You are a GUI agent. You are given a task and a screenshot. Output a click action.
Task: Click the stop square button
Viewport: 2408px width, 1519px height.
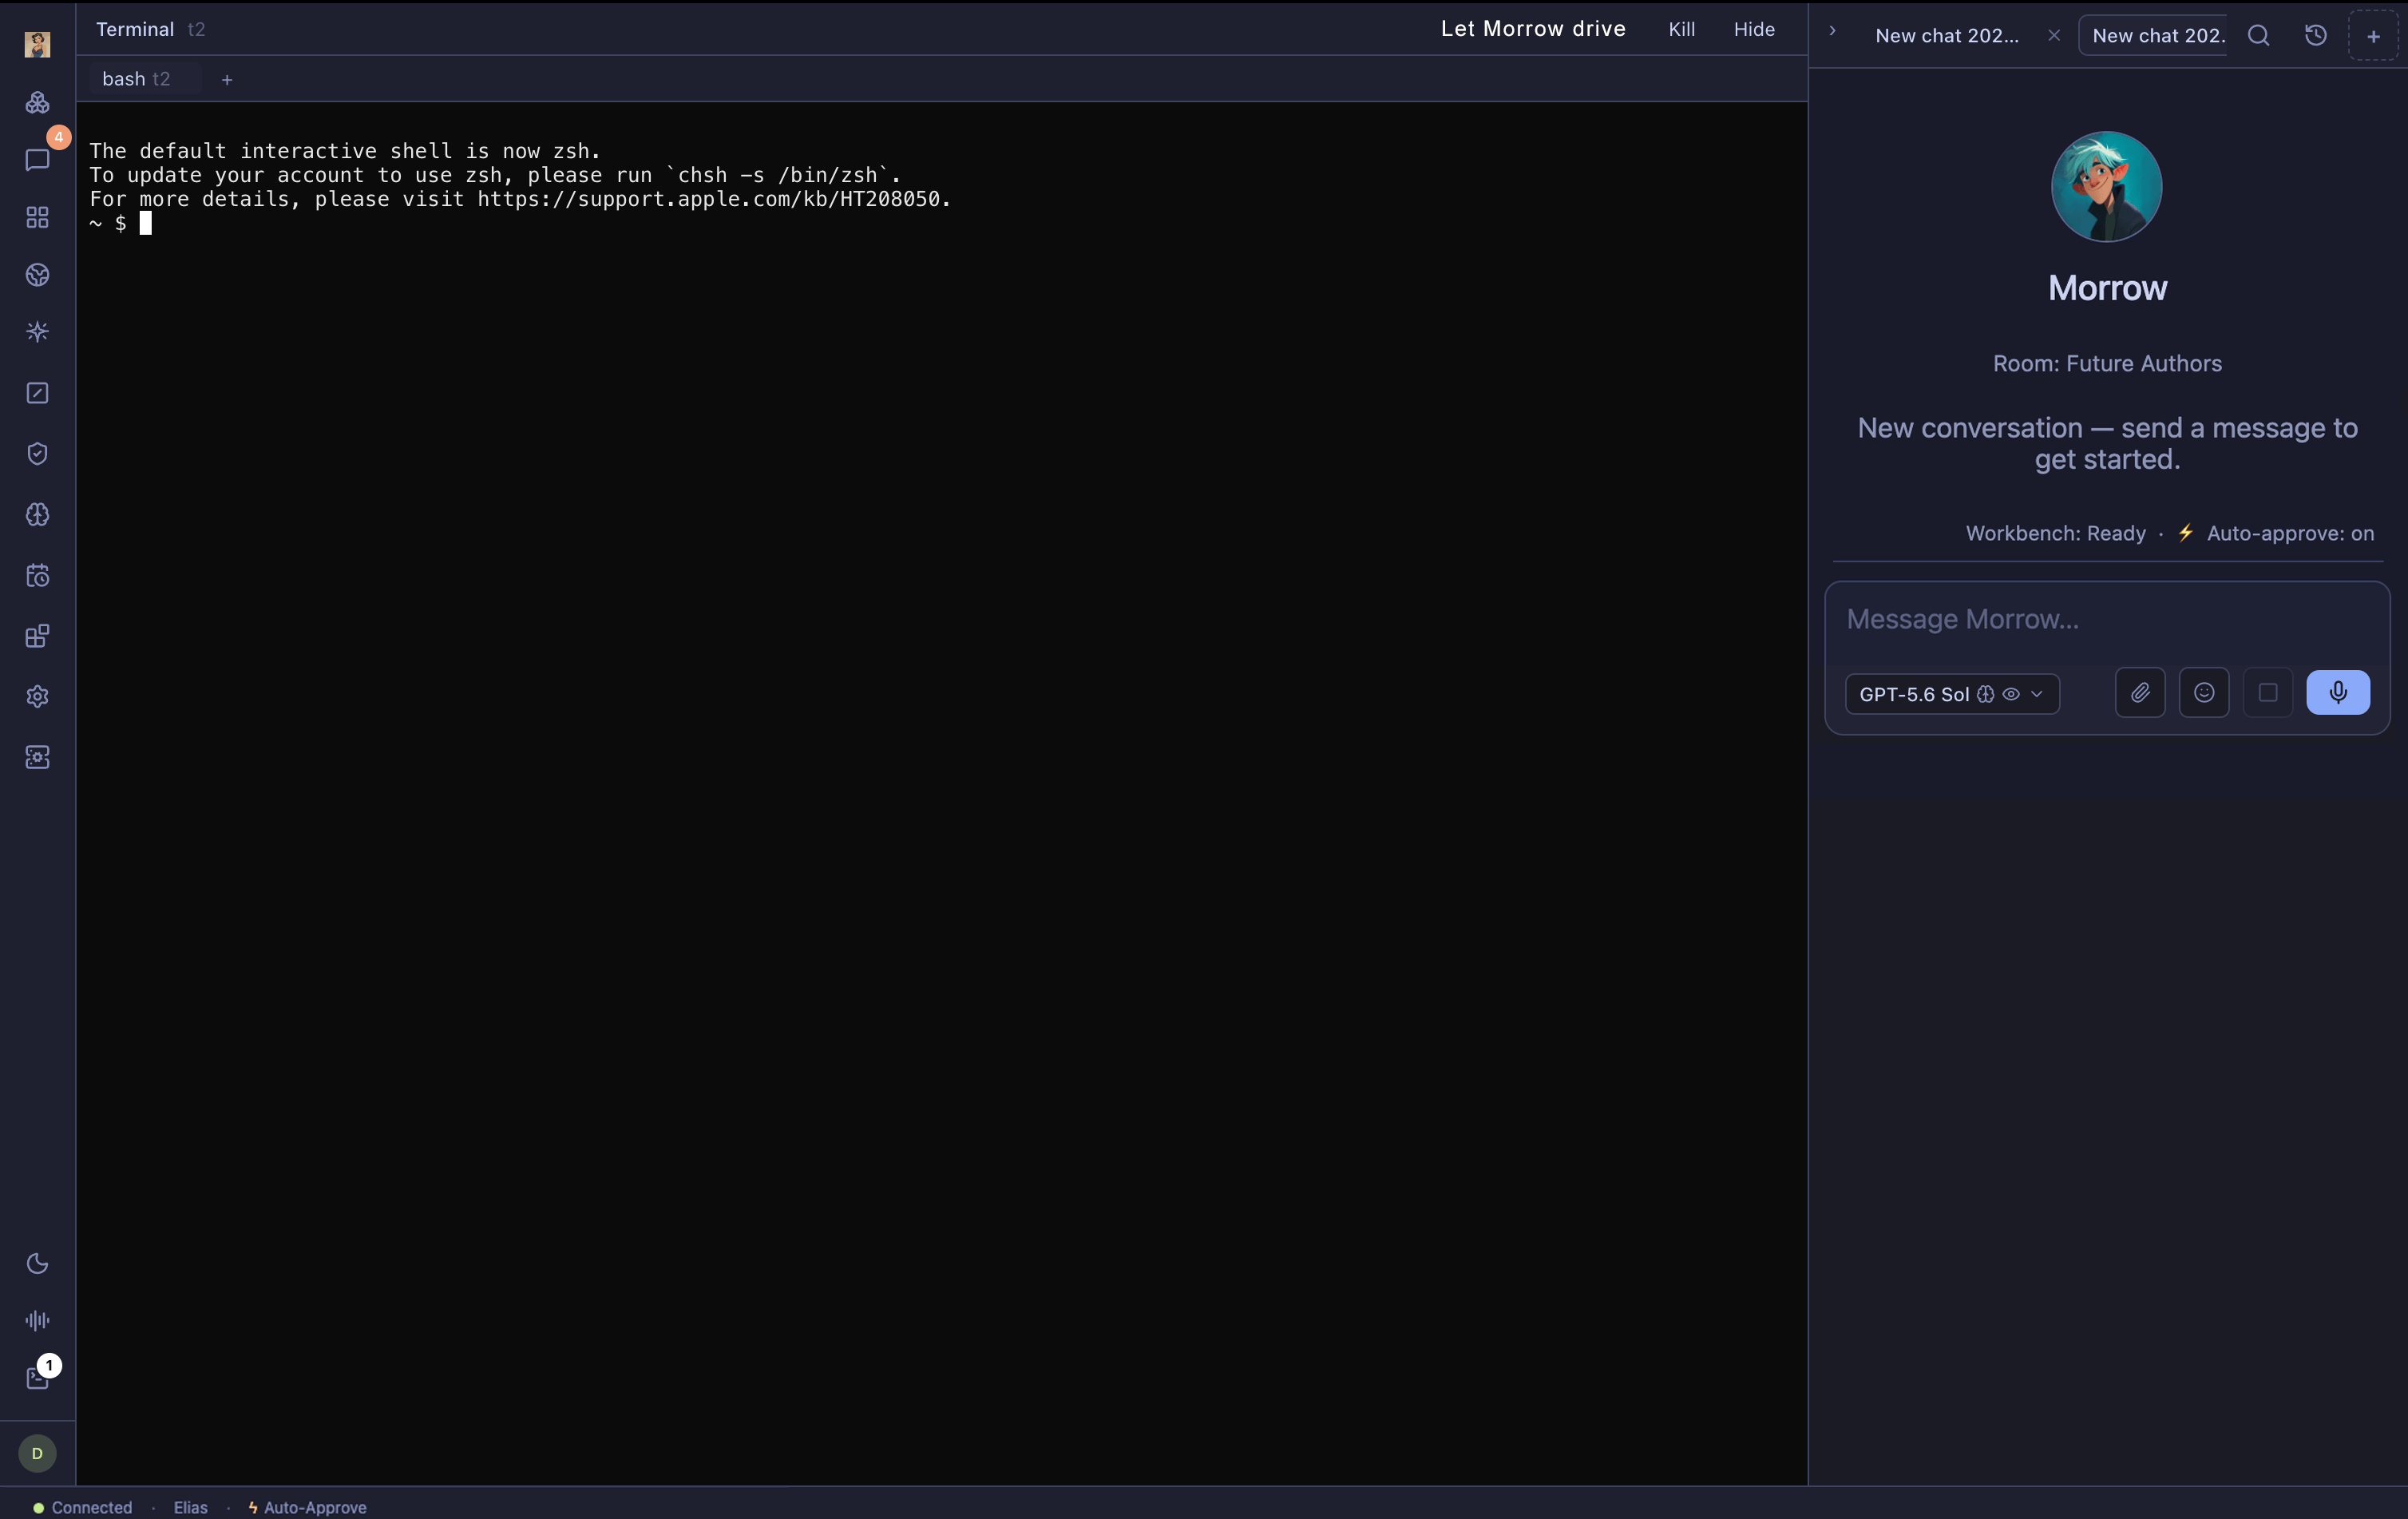[x=2268, y=692]
